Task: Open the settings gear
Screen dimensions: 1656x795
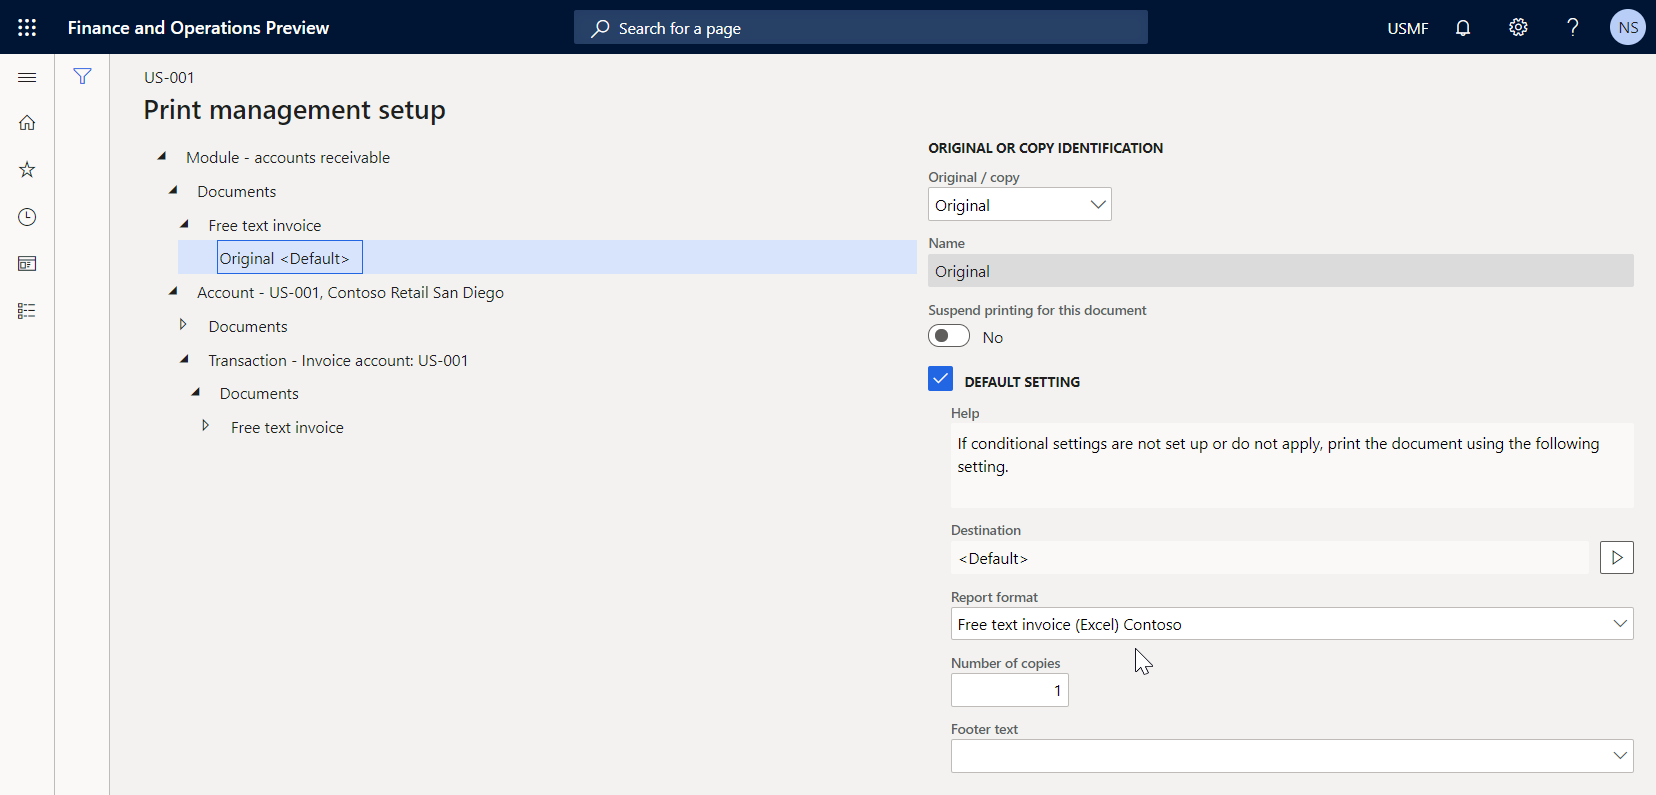Action: pyautogui.click(x=1518, y=28)
